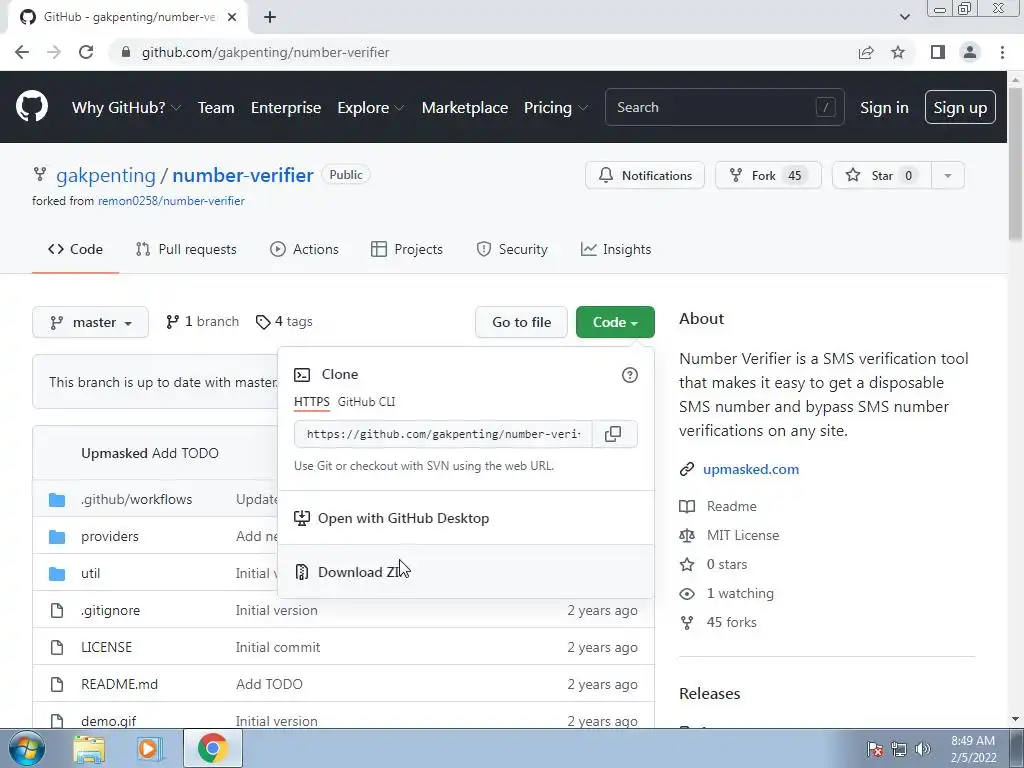
Task: Click the 1 branch link
Action: pos(202,322)
